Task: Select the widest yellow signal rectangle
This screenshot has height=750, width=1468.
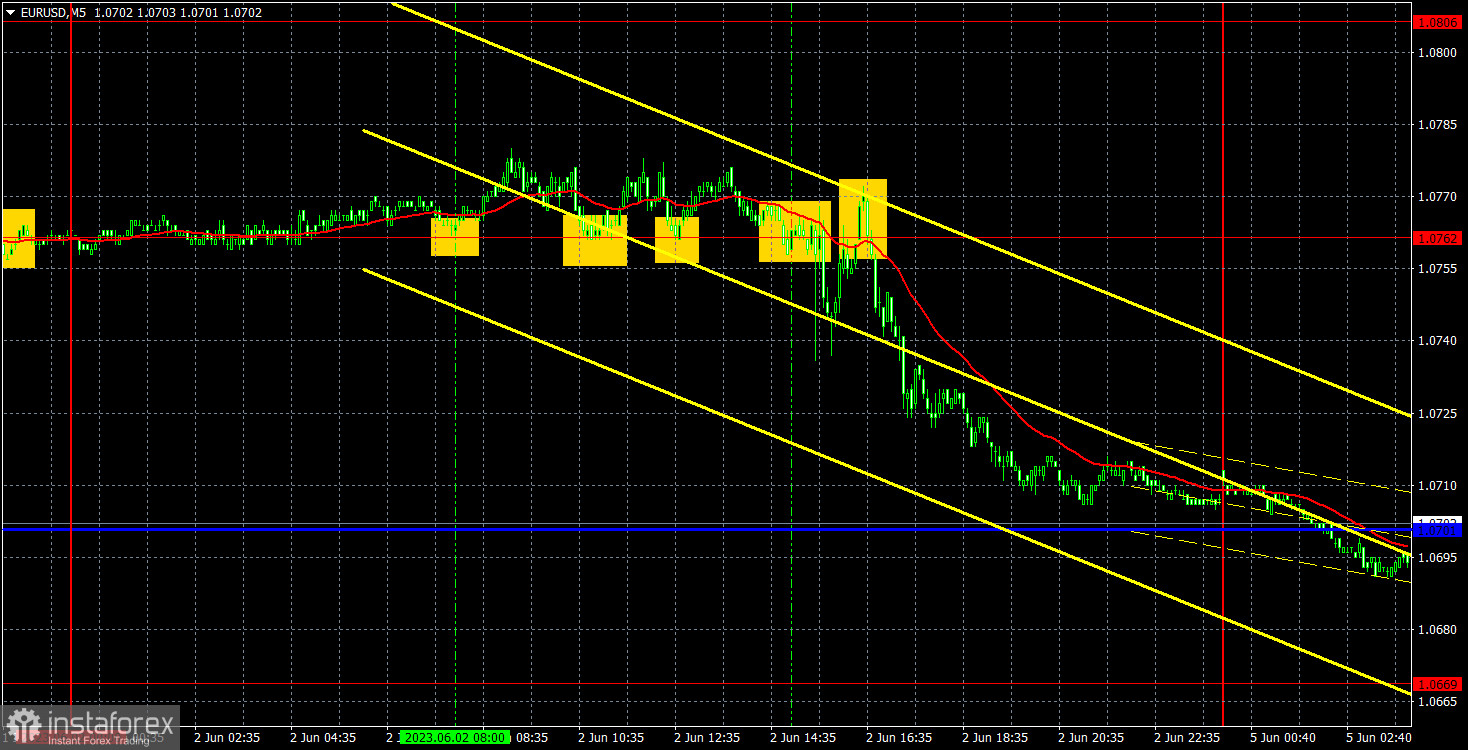Action: click(795, 231)
